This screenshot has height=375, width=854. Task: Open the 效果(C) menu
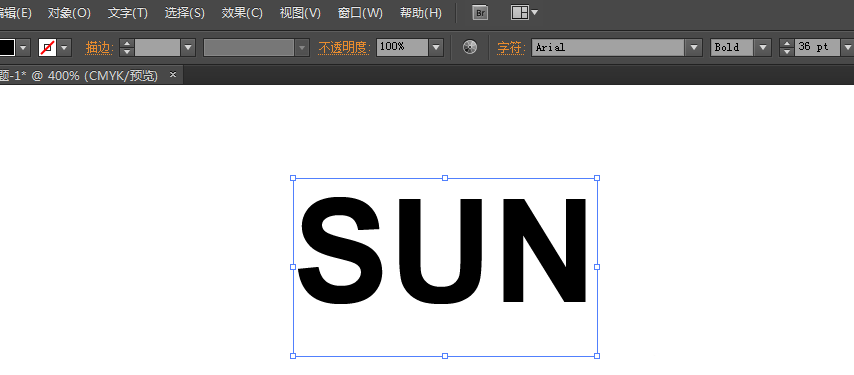(242, 13)
